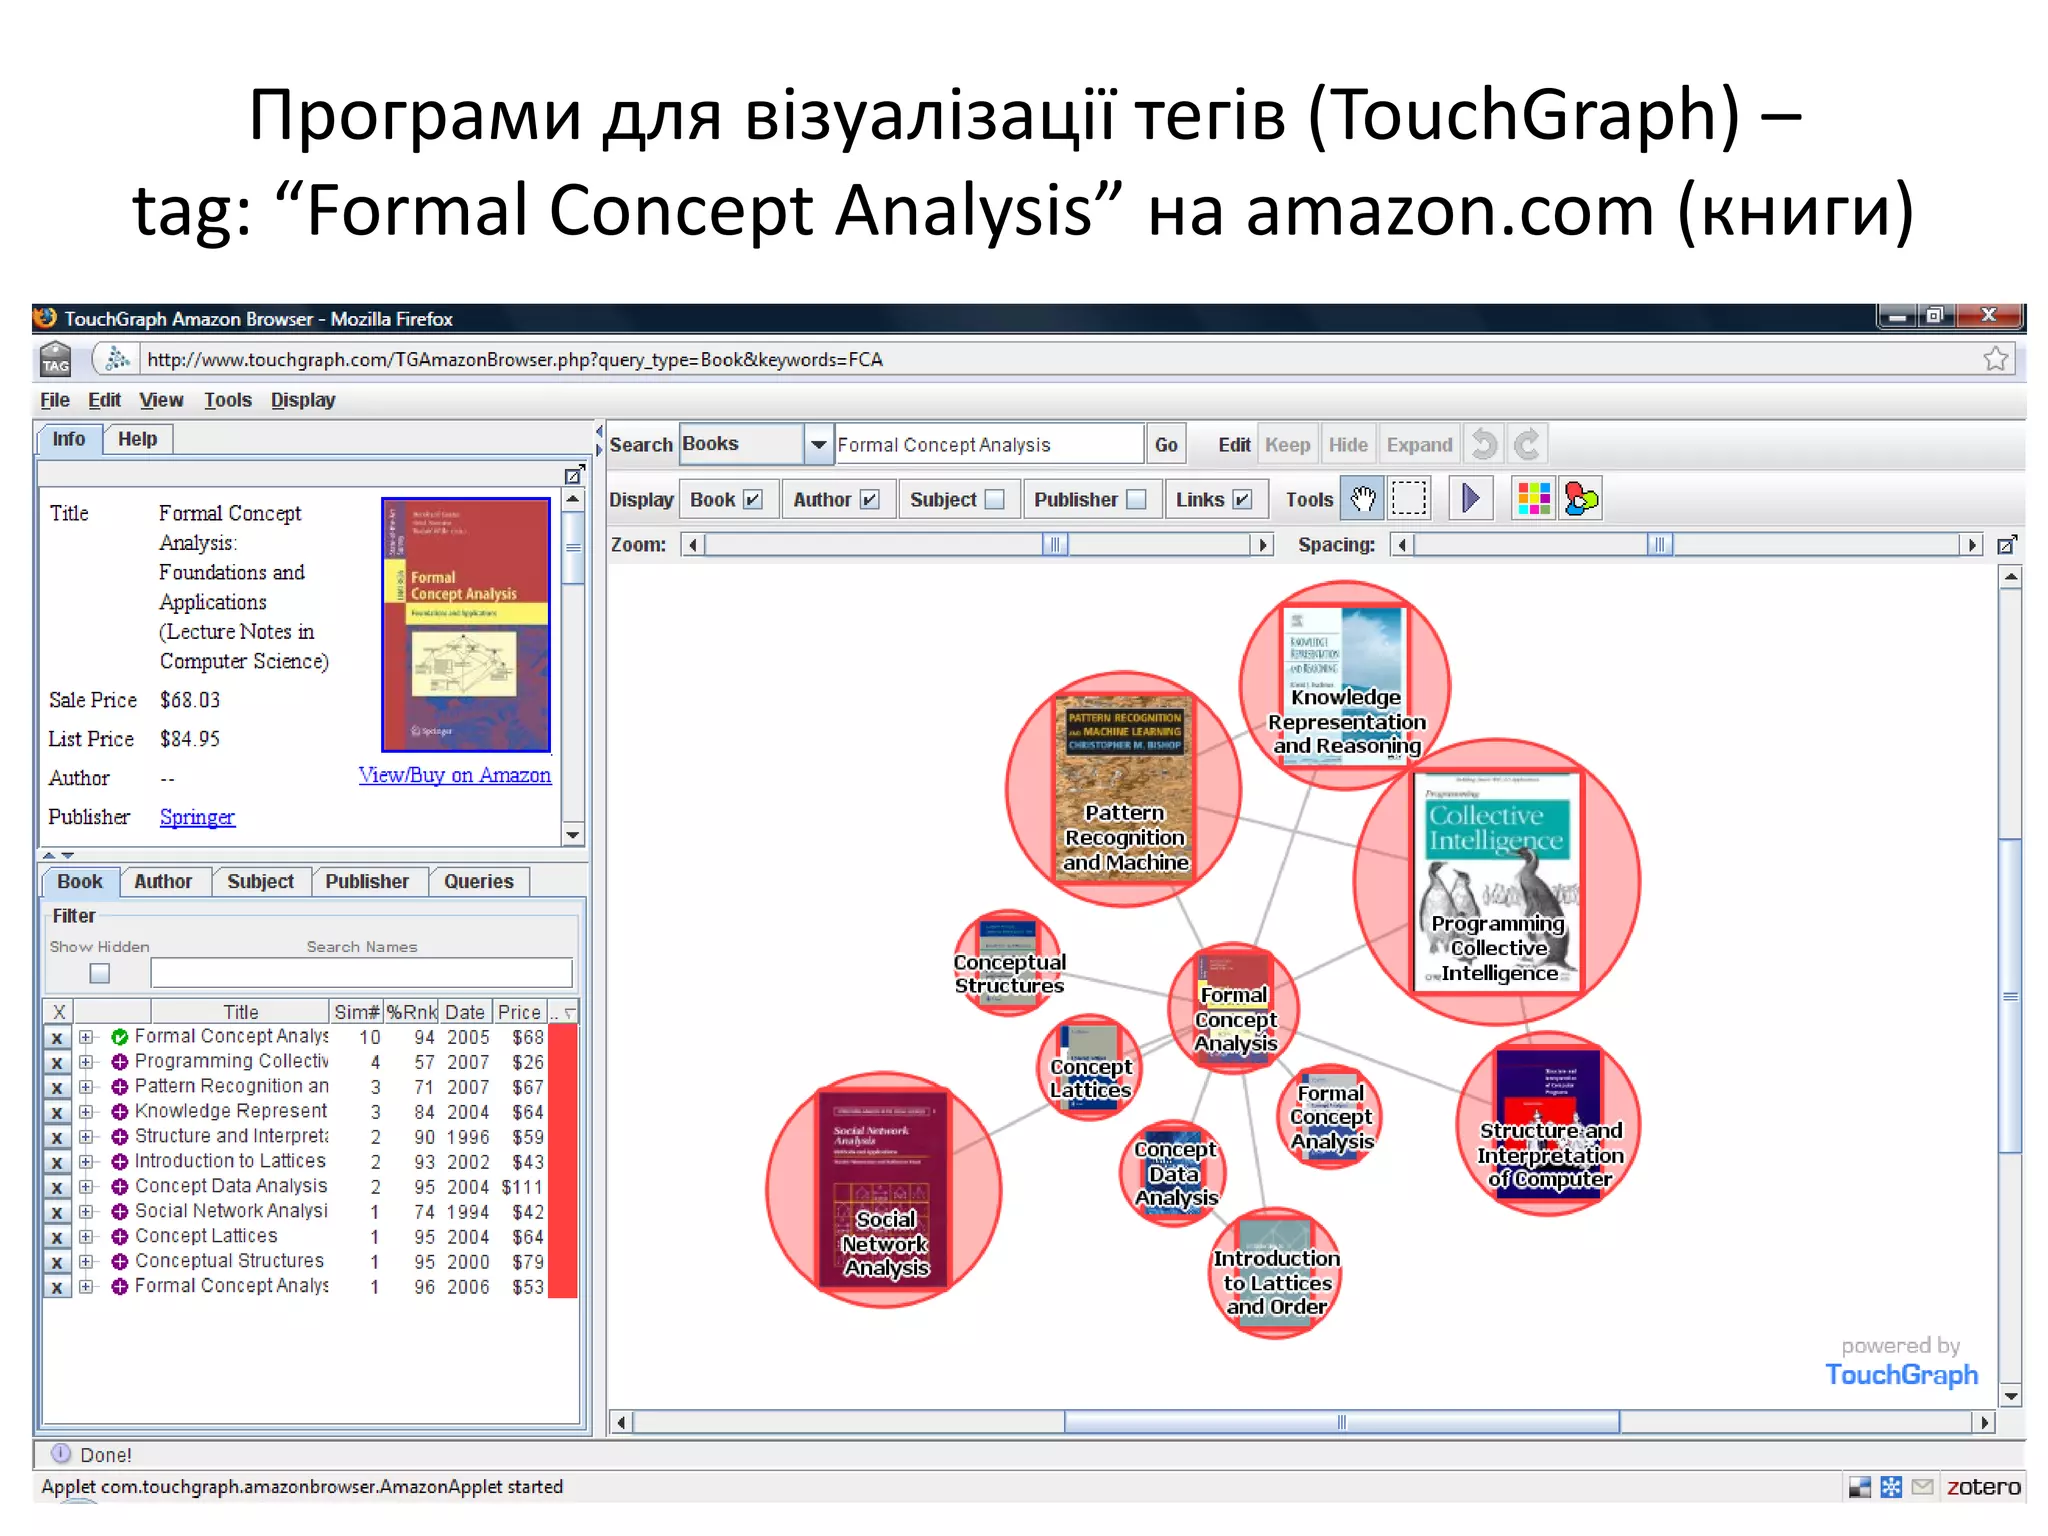Switch to the Subject tab
2048x1536 pixels.
tap(260, 881)
